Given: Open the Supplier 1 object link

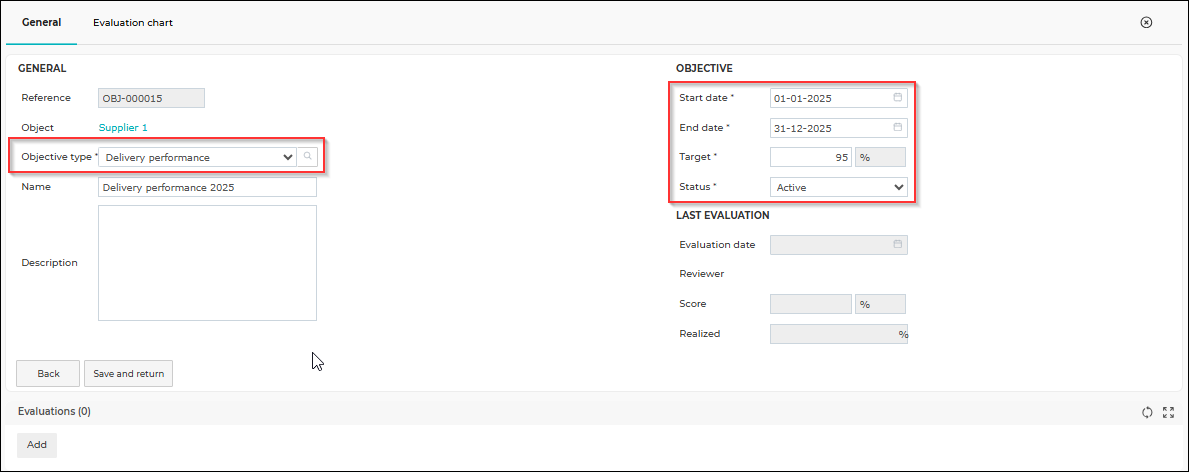Looking at the screenshot, I should tap(123, 127).
